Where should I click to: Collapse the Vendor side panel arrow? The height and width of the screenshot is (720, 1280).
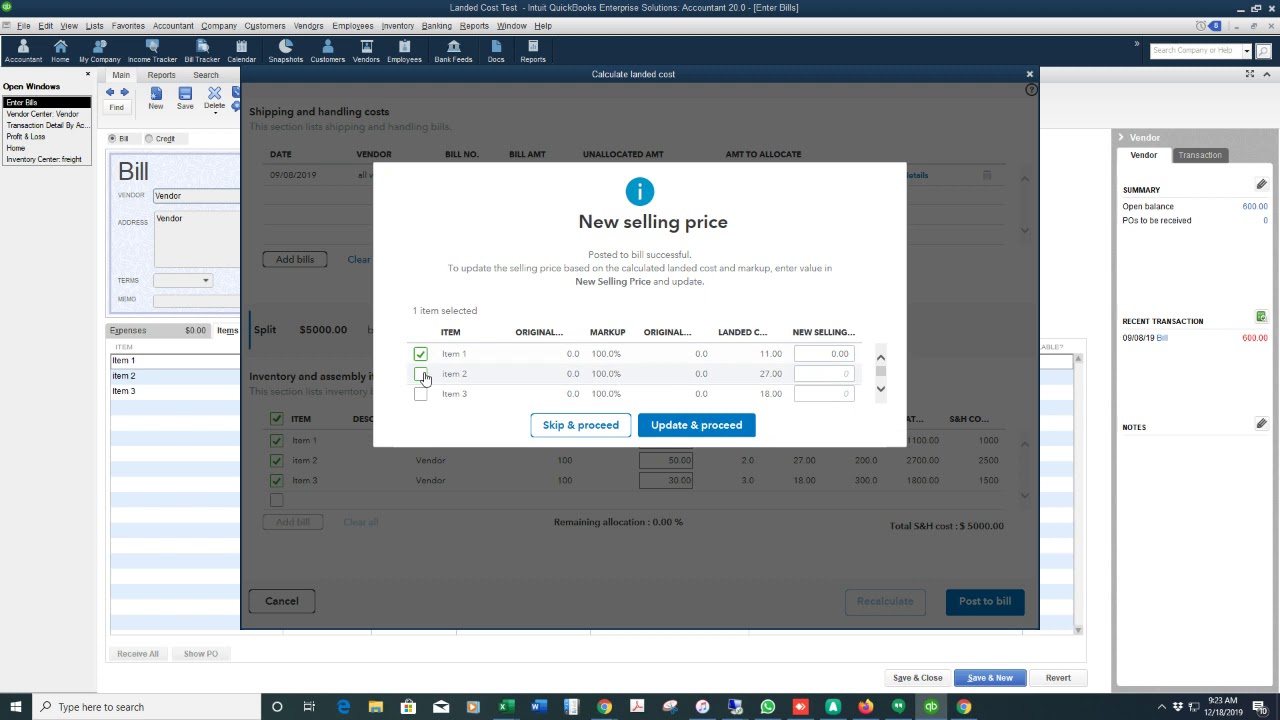coord(1121,137)
